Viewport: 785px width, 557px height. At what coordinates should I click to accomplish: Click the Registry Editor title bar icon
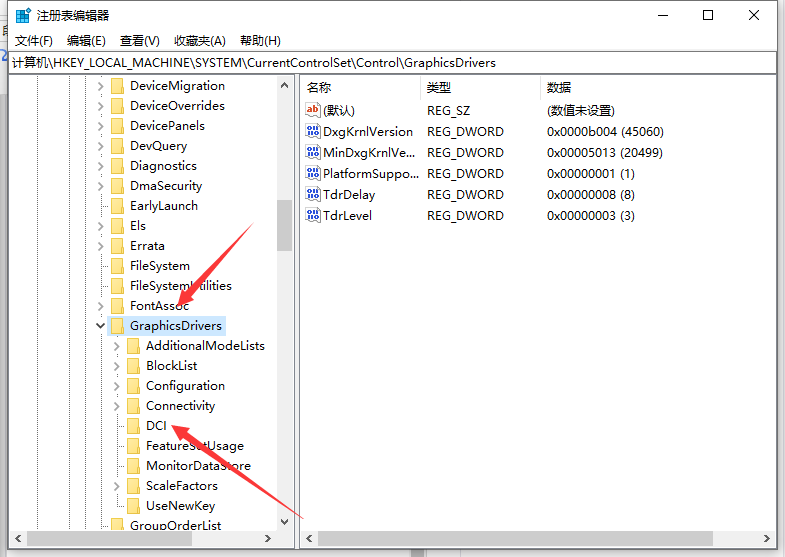tap(22, 15)
